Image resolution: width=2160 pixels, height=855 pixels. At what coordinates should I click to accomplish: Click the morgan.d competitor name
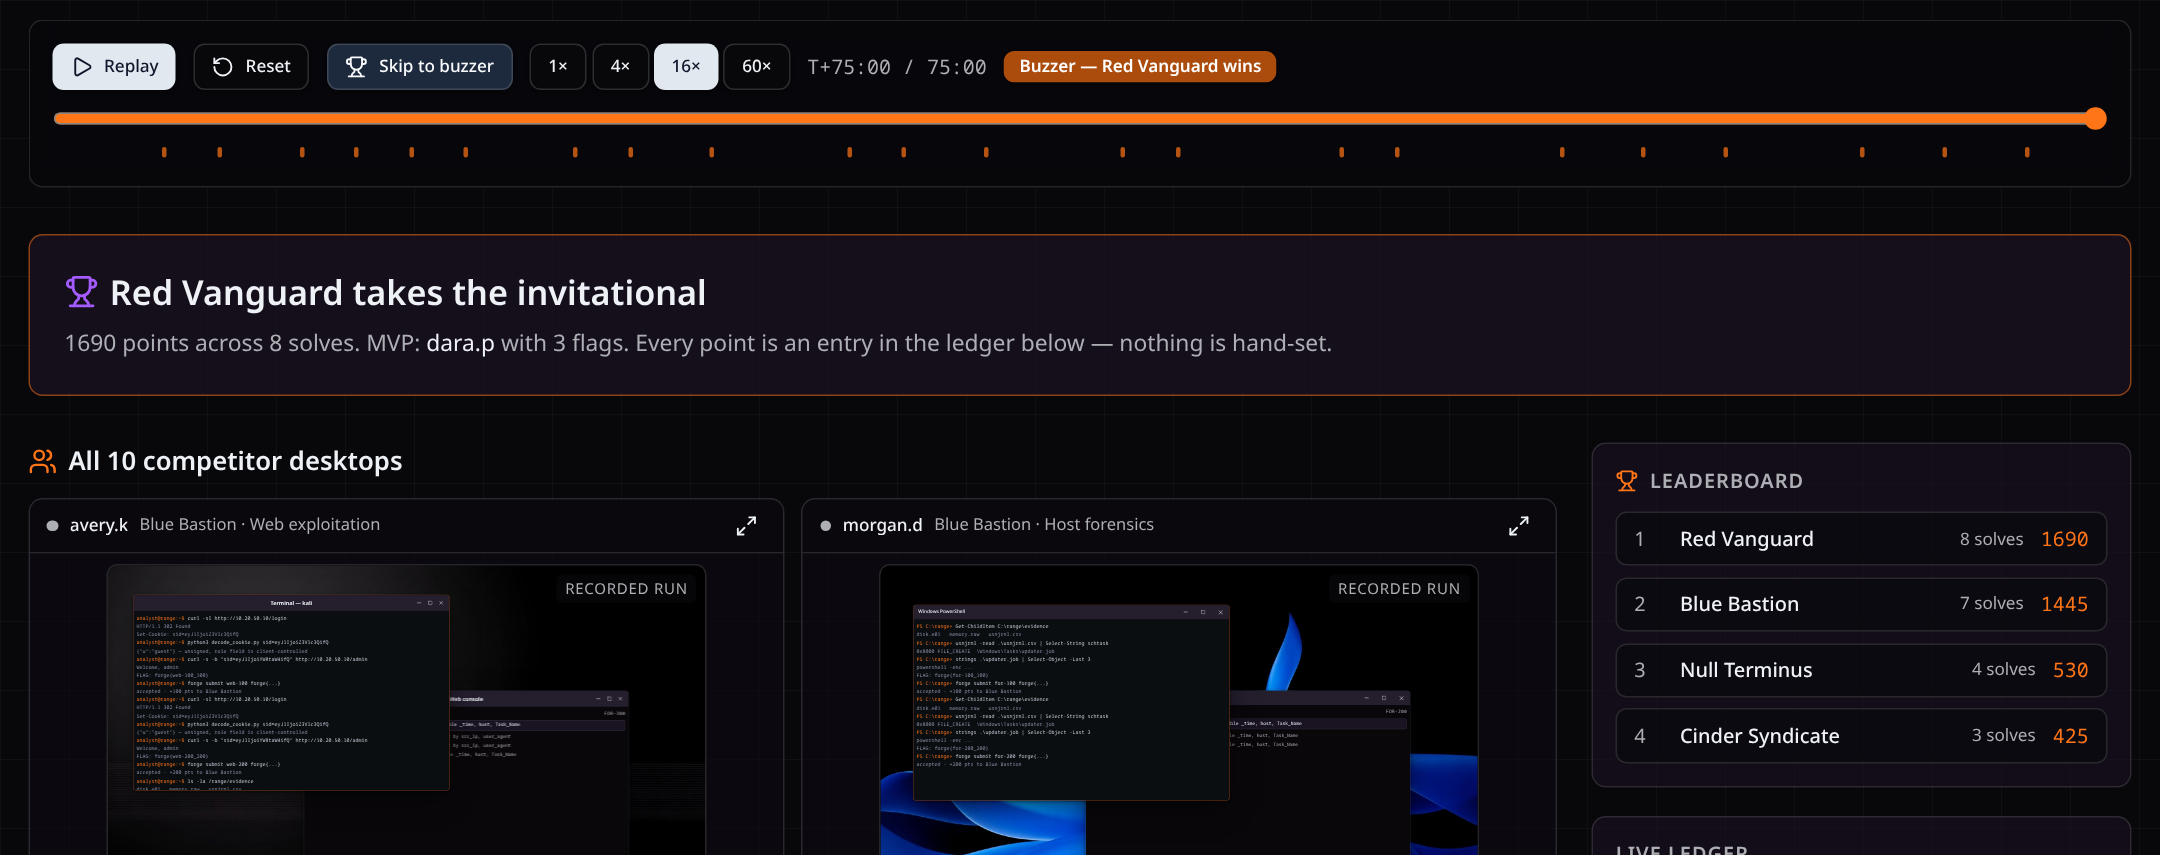[x=883, y=525]
